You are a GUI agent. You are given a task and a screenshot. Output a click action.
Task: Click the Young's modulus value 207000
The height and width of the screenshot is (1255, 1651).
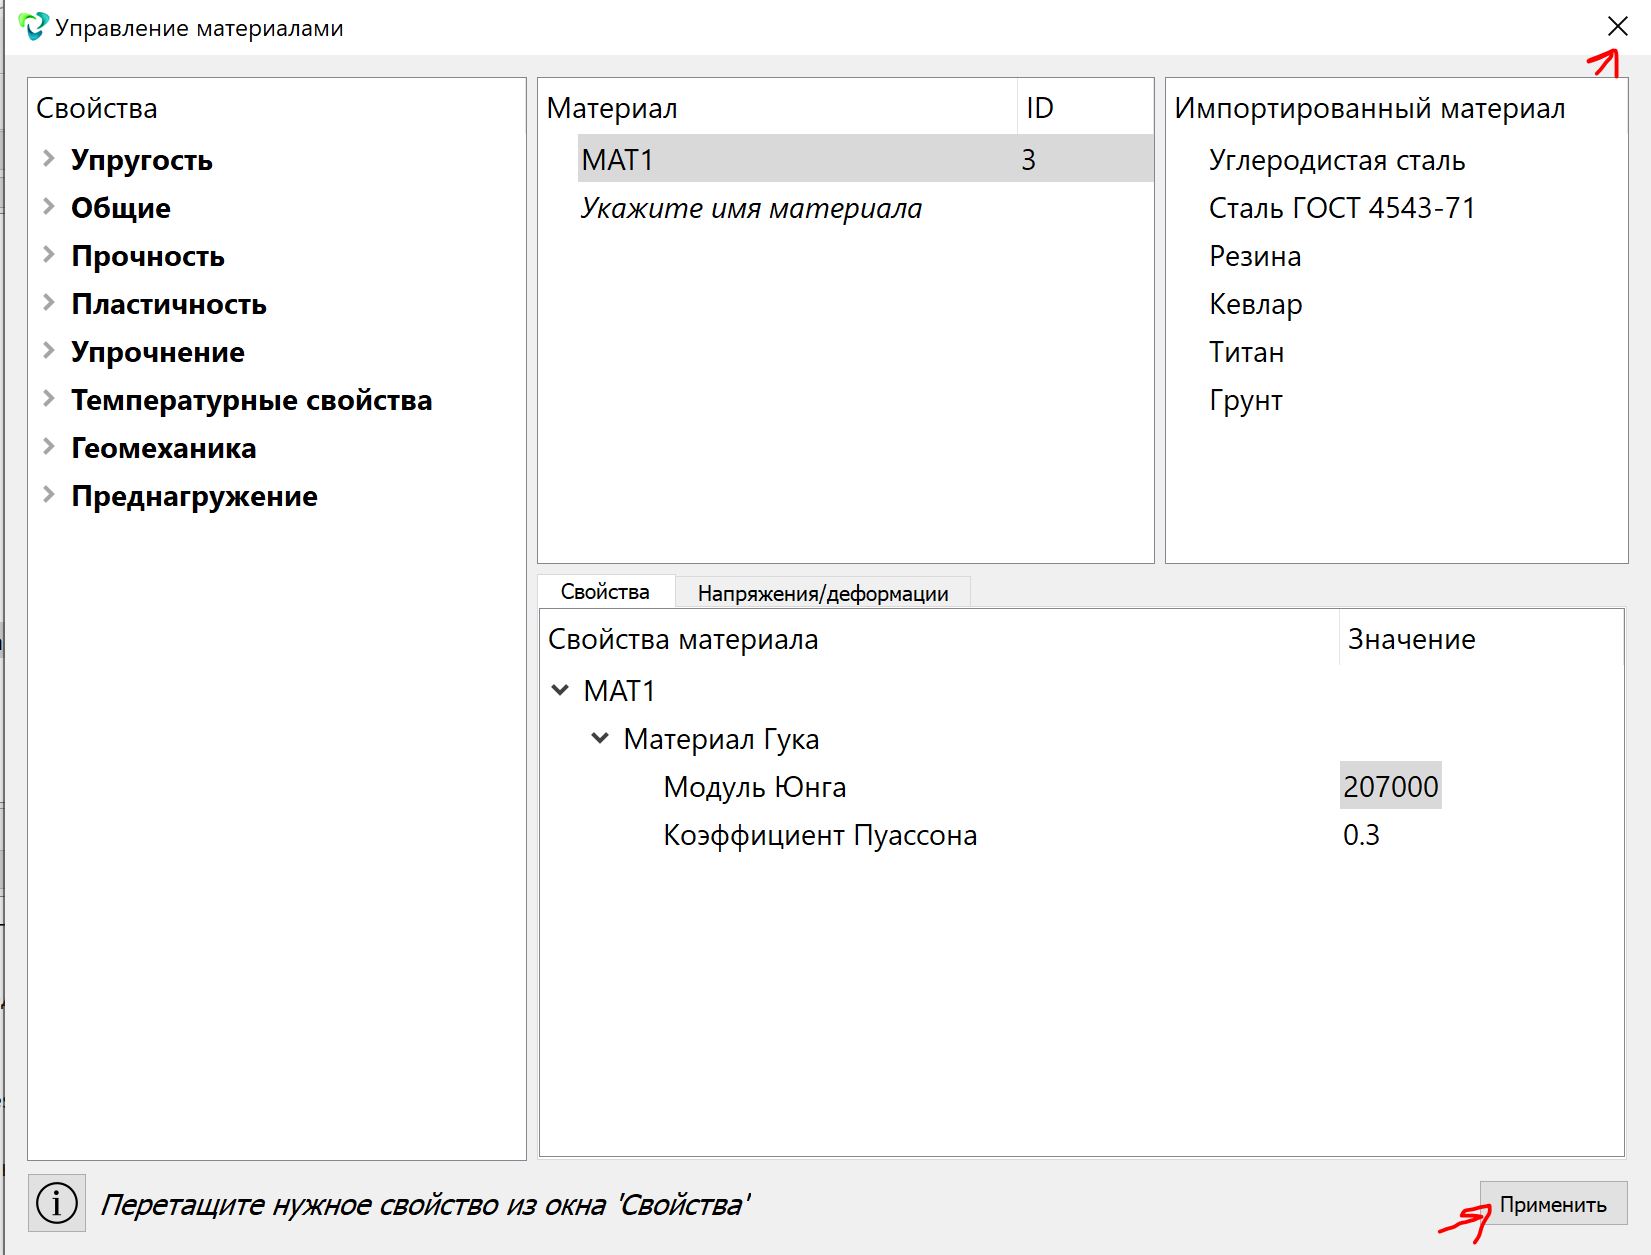tap(1390, 786)
